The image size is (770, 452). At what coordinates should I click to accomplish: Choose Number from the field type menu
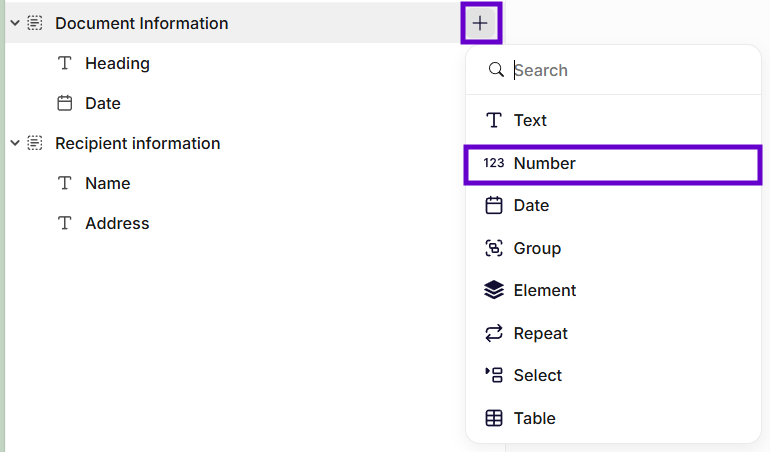coord(544,163)
